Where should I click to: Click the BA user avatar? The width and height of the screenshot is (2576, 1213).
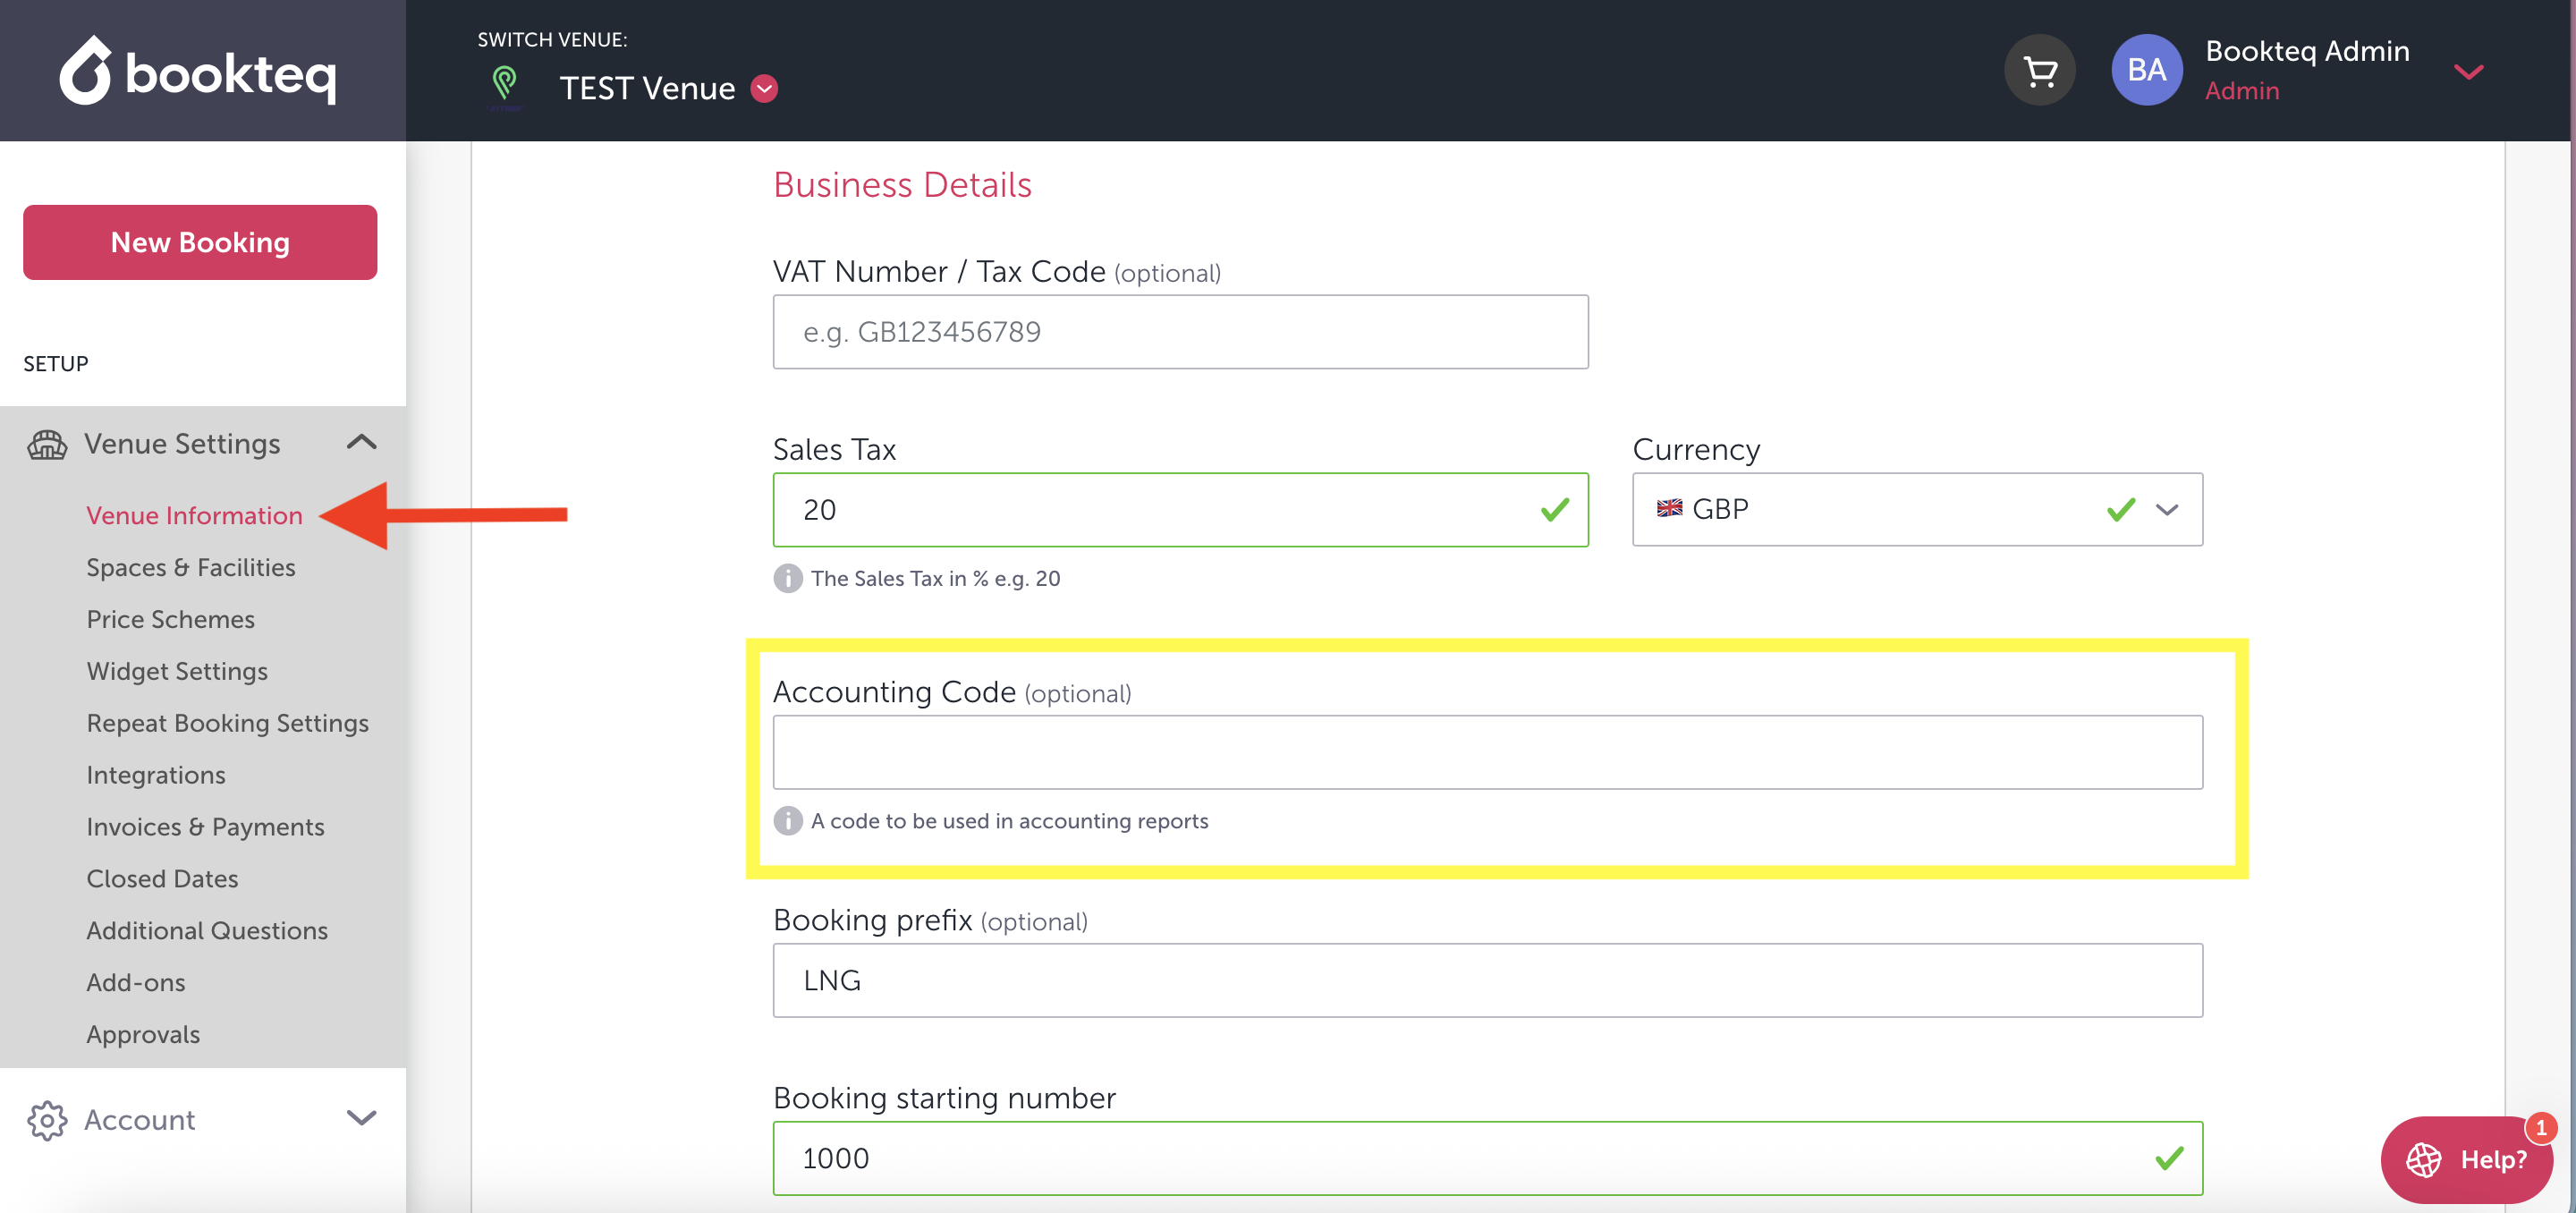point(2146,70)
